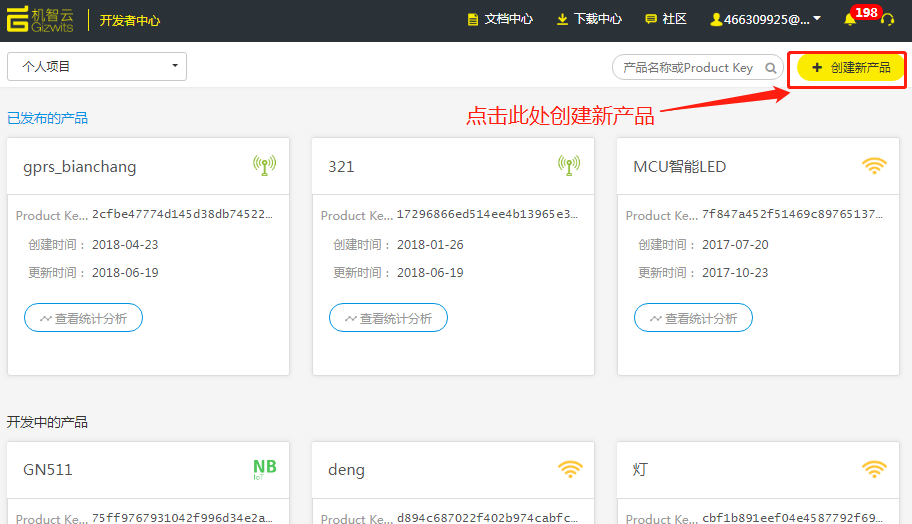Focus the Product Key search field
This screenshot has height=524, width=912.
point(688,68)
